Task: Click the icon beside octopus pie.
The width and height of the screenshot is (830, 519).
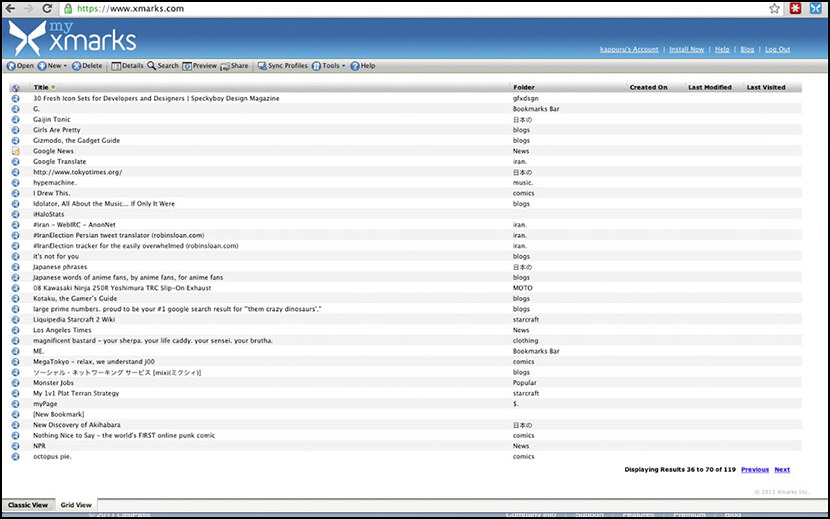Action: [x=15, y=457]
